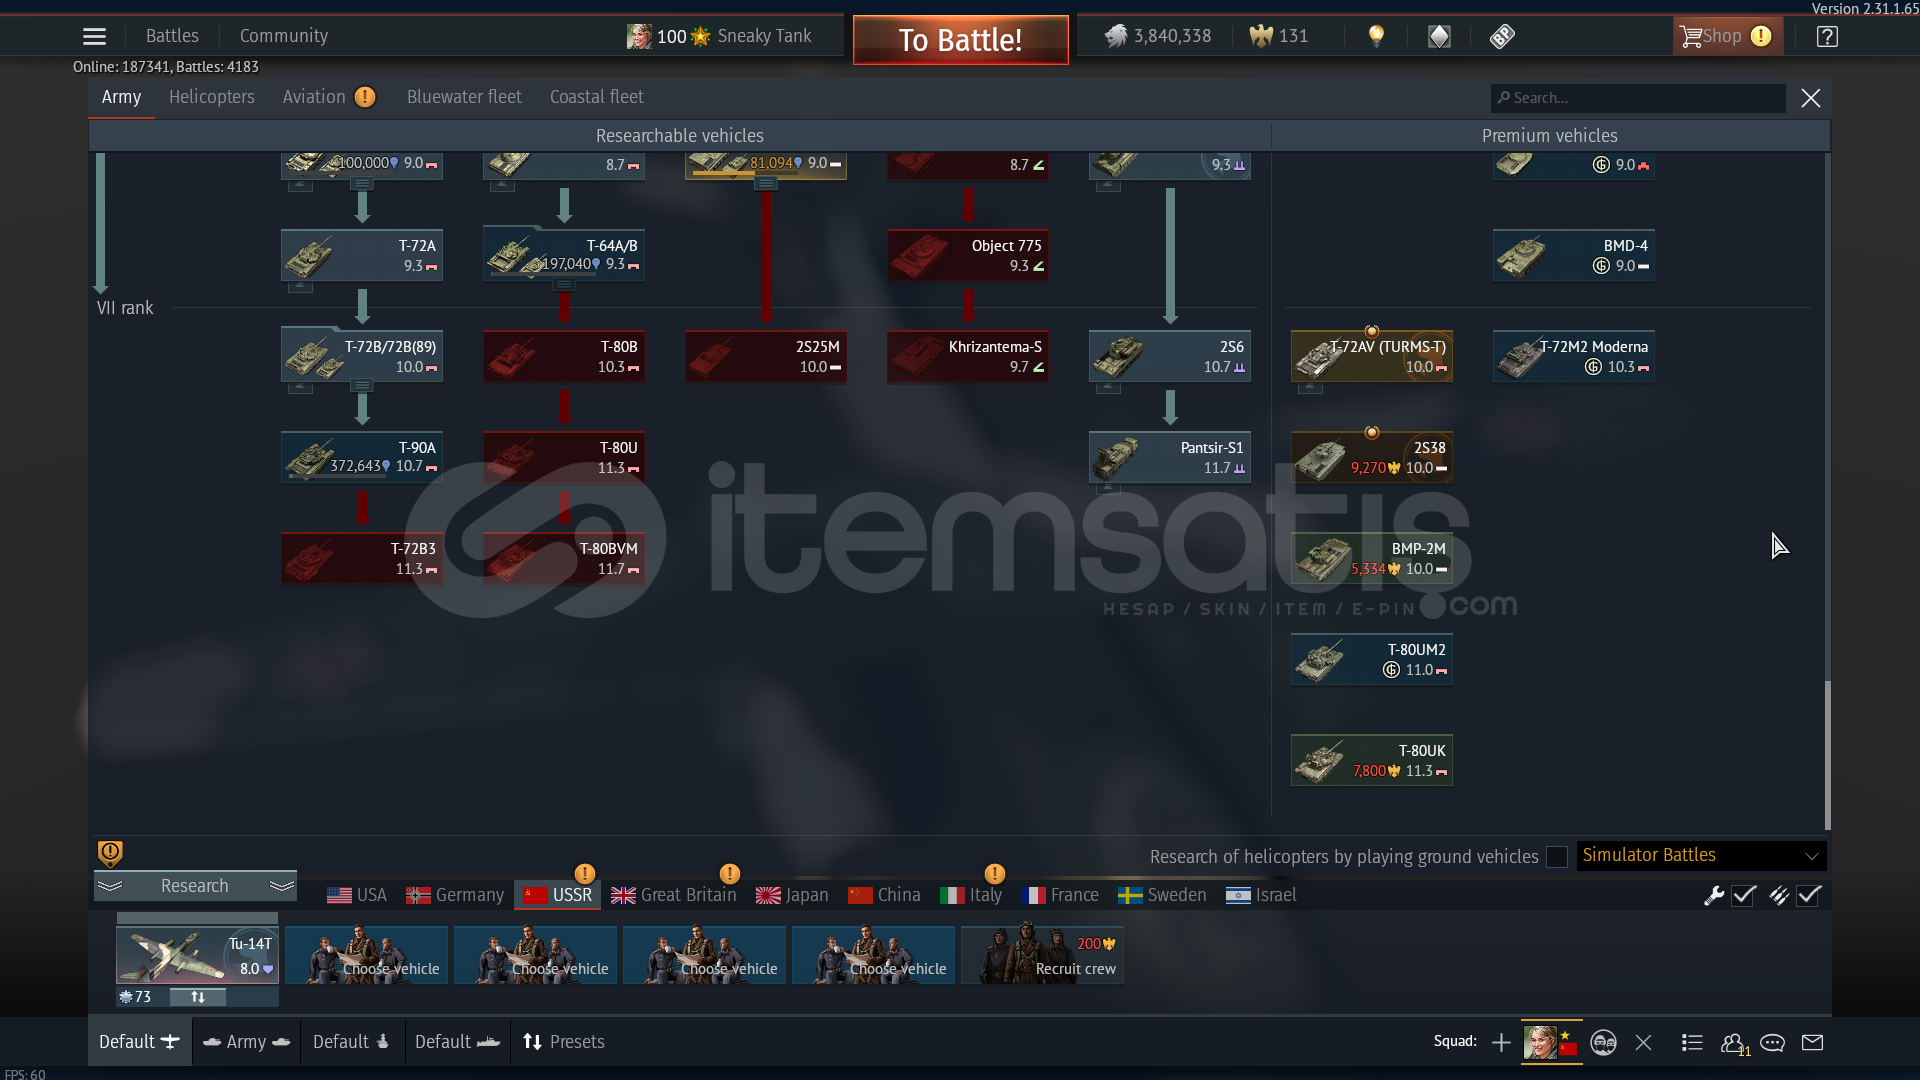
Task: Select T-72M2 Moderna premium vehicle
Action: click(1574, 356)
